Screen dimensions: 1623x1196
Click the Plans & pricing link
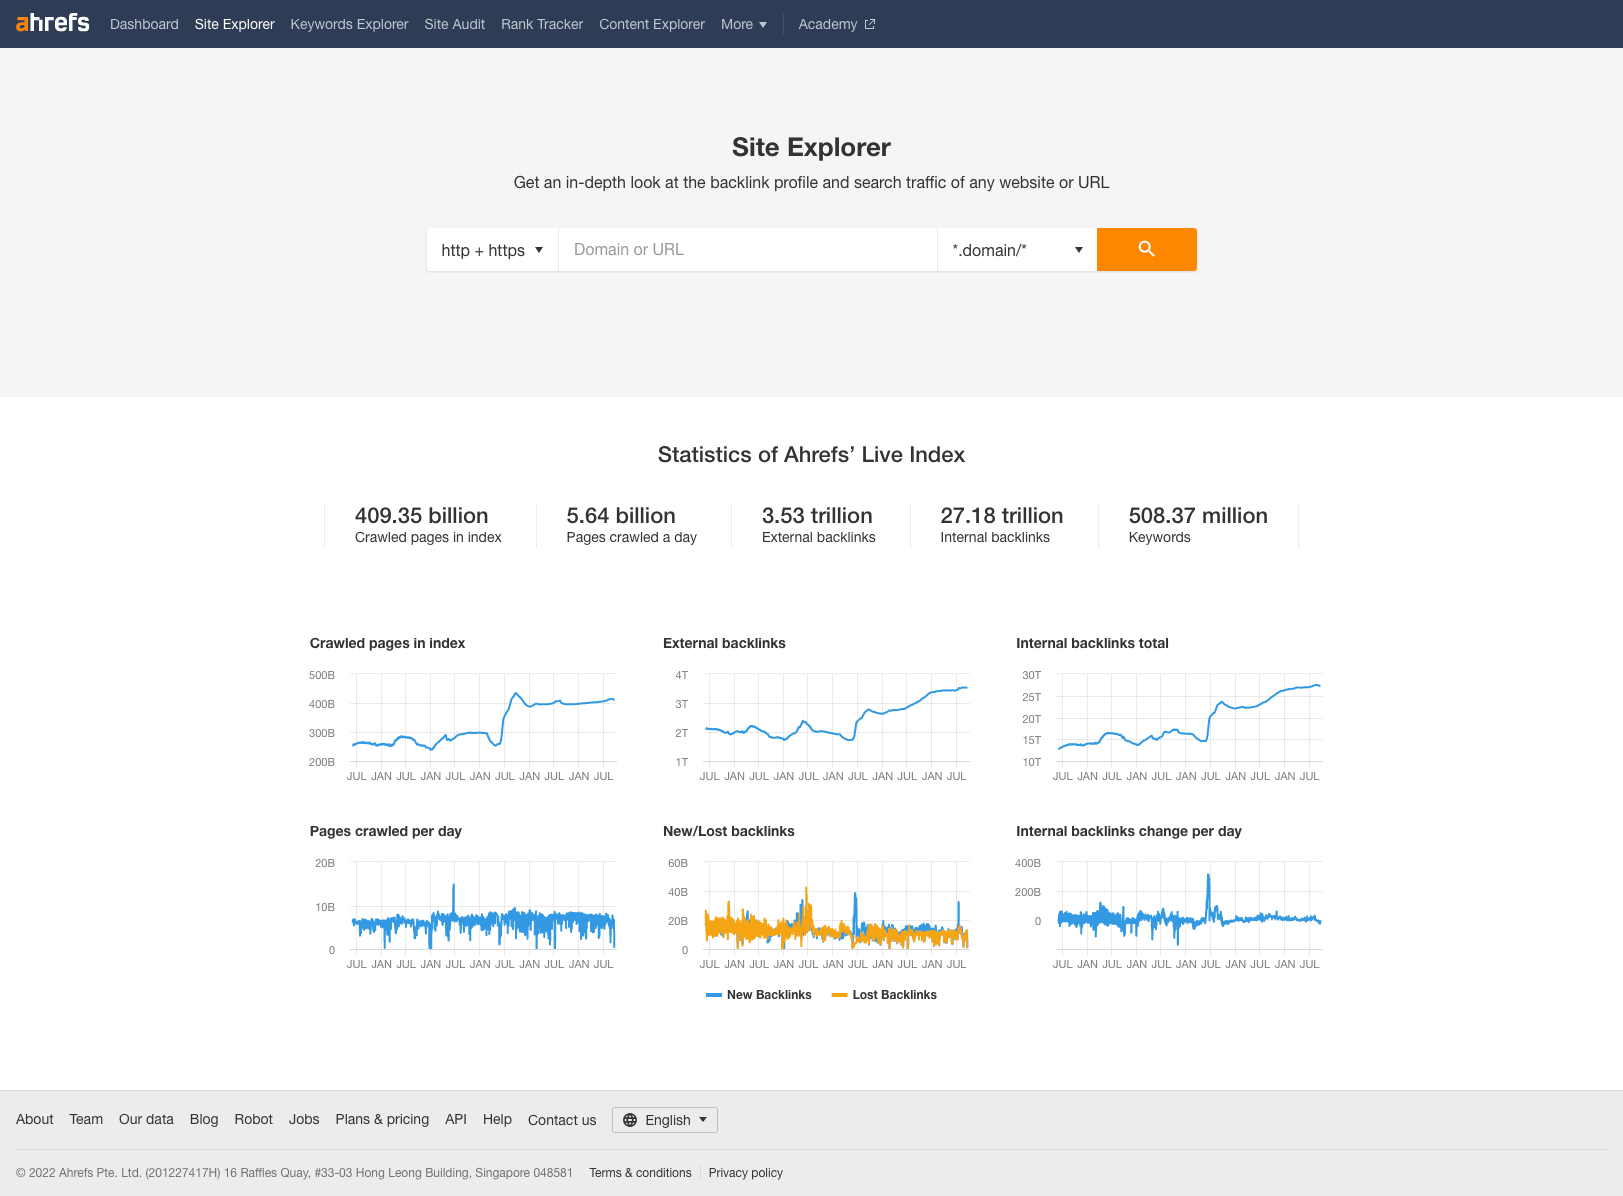click(382, 1119)
